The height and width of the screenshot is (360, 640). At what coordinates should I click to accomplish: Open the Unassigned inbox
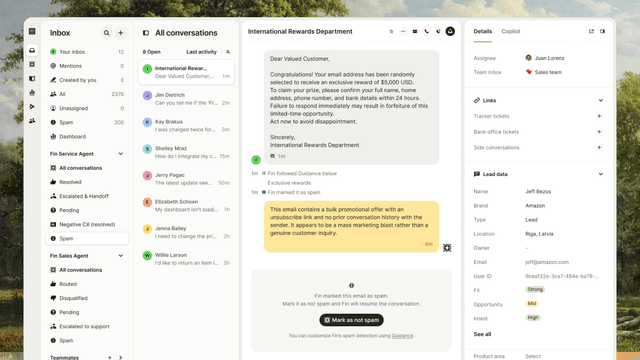(x=87, y=108)
